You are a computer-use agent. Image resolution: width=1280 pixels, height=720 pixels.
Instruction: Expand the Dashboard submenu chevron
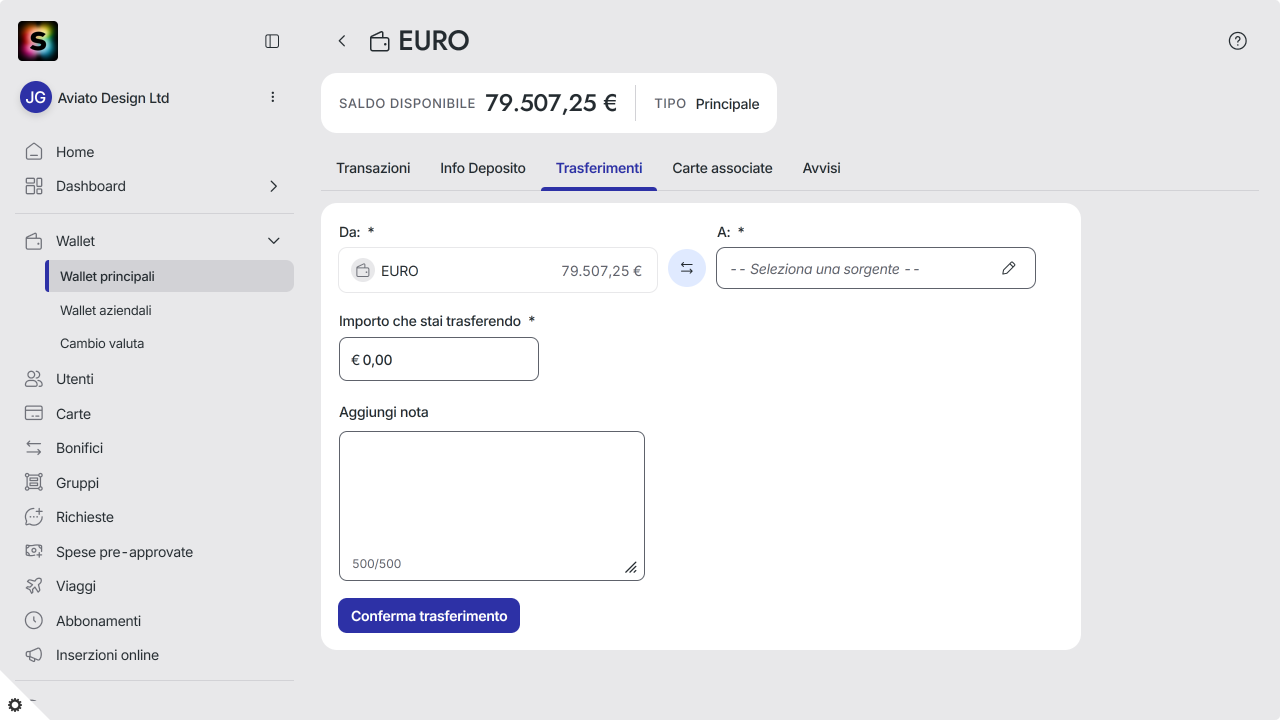(274, 186)
